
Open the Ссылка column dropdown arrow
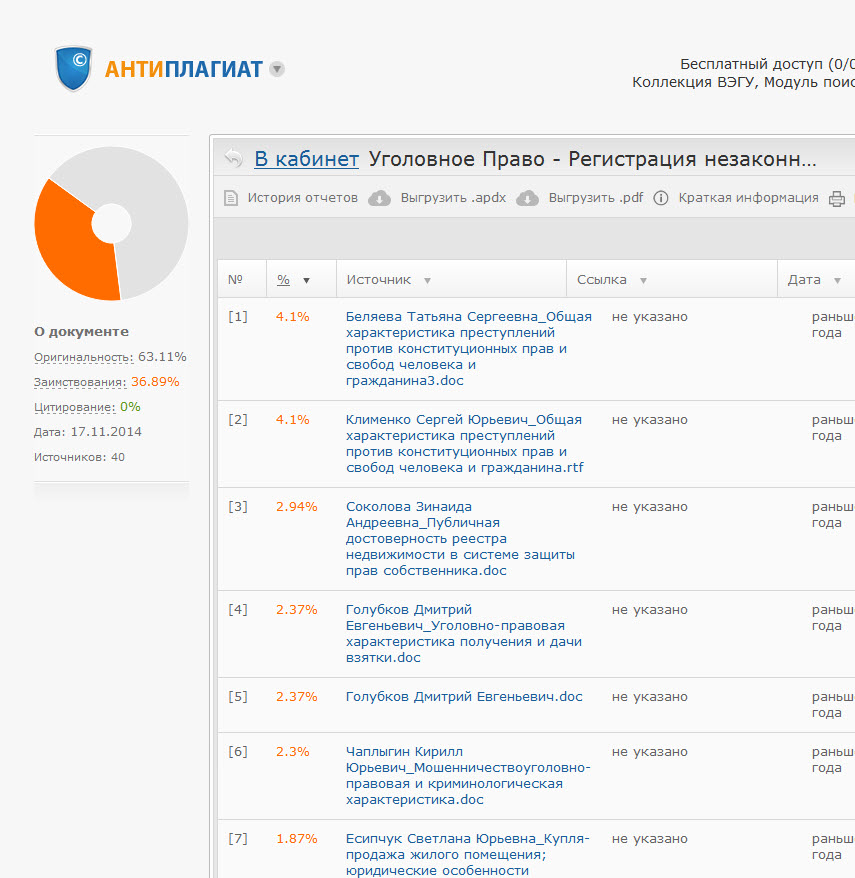643,281
